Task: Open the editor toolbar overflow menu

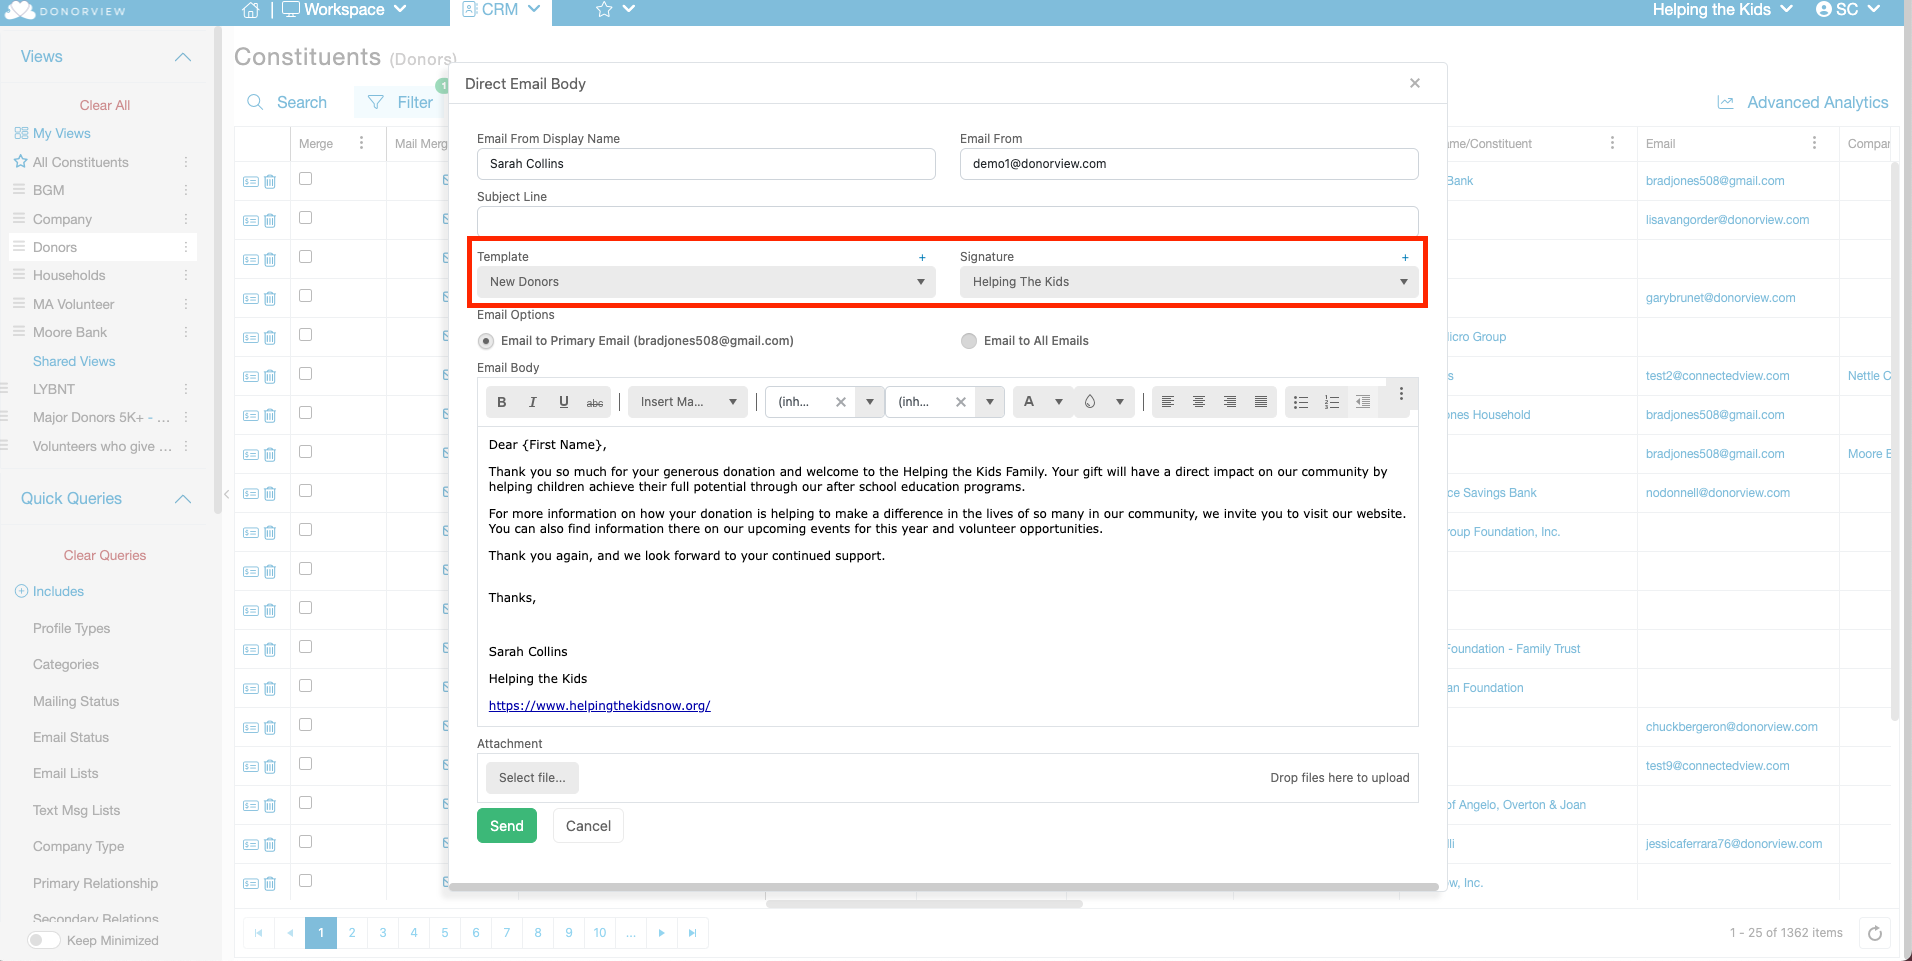Action: click(1401, 394)
